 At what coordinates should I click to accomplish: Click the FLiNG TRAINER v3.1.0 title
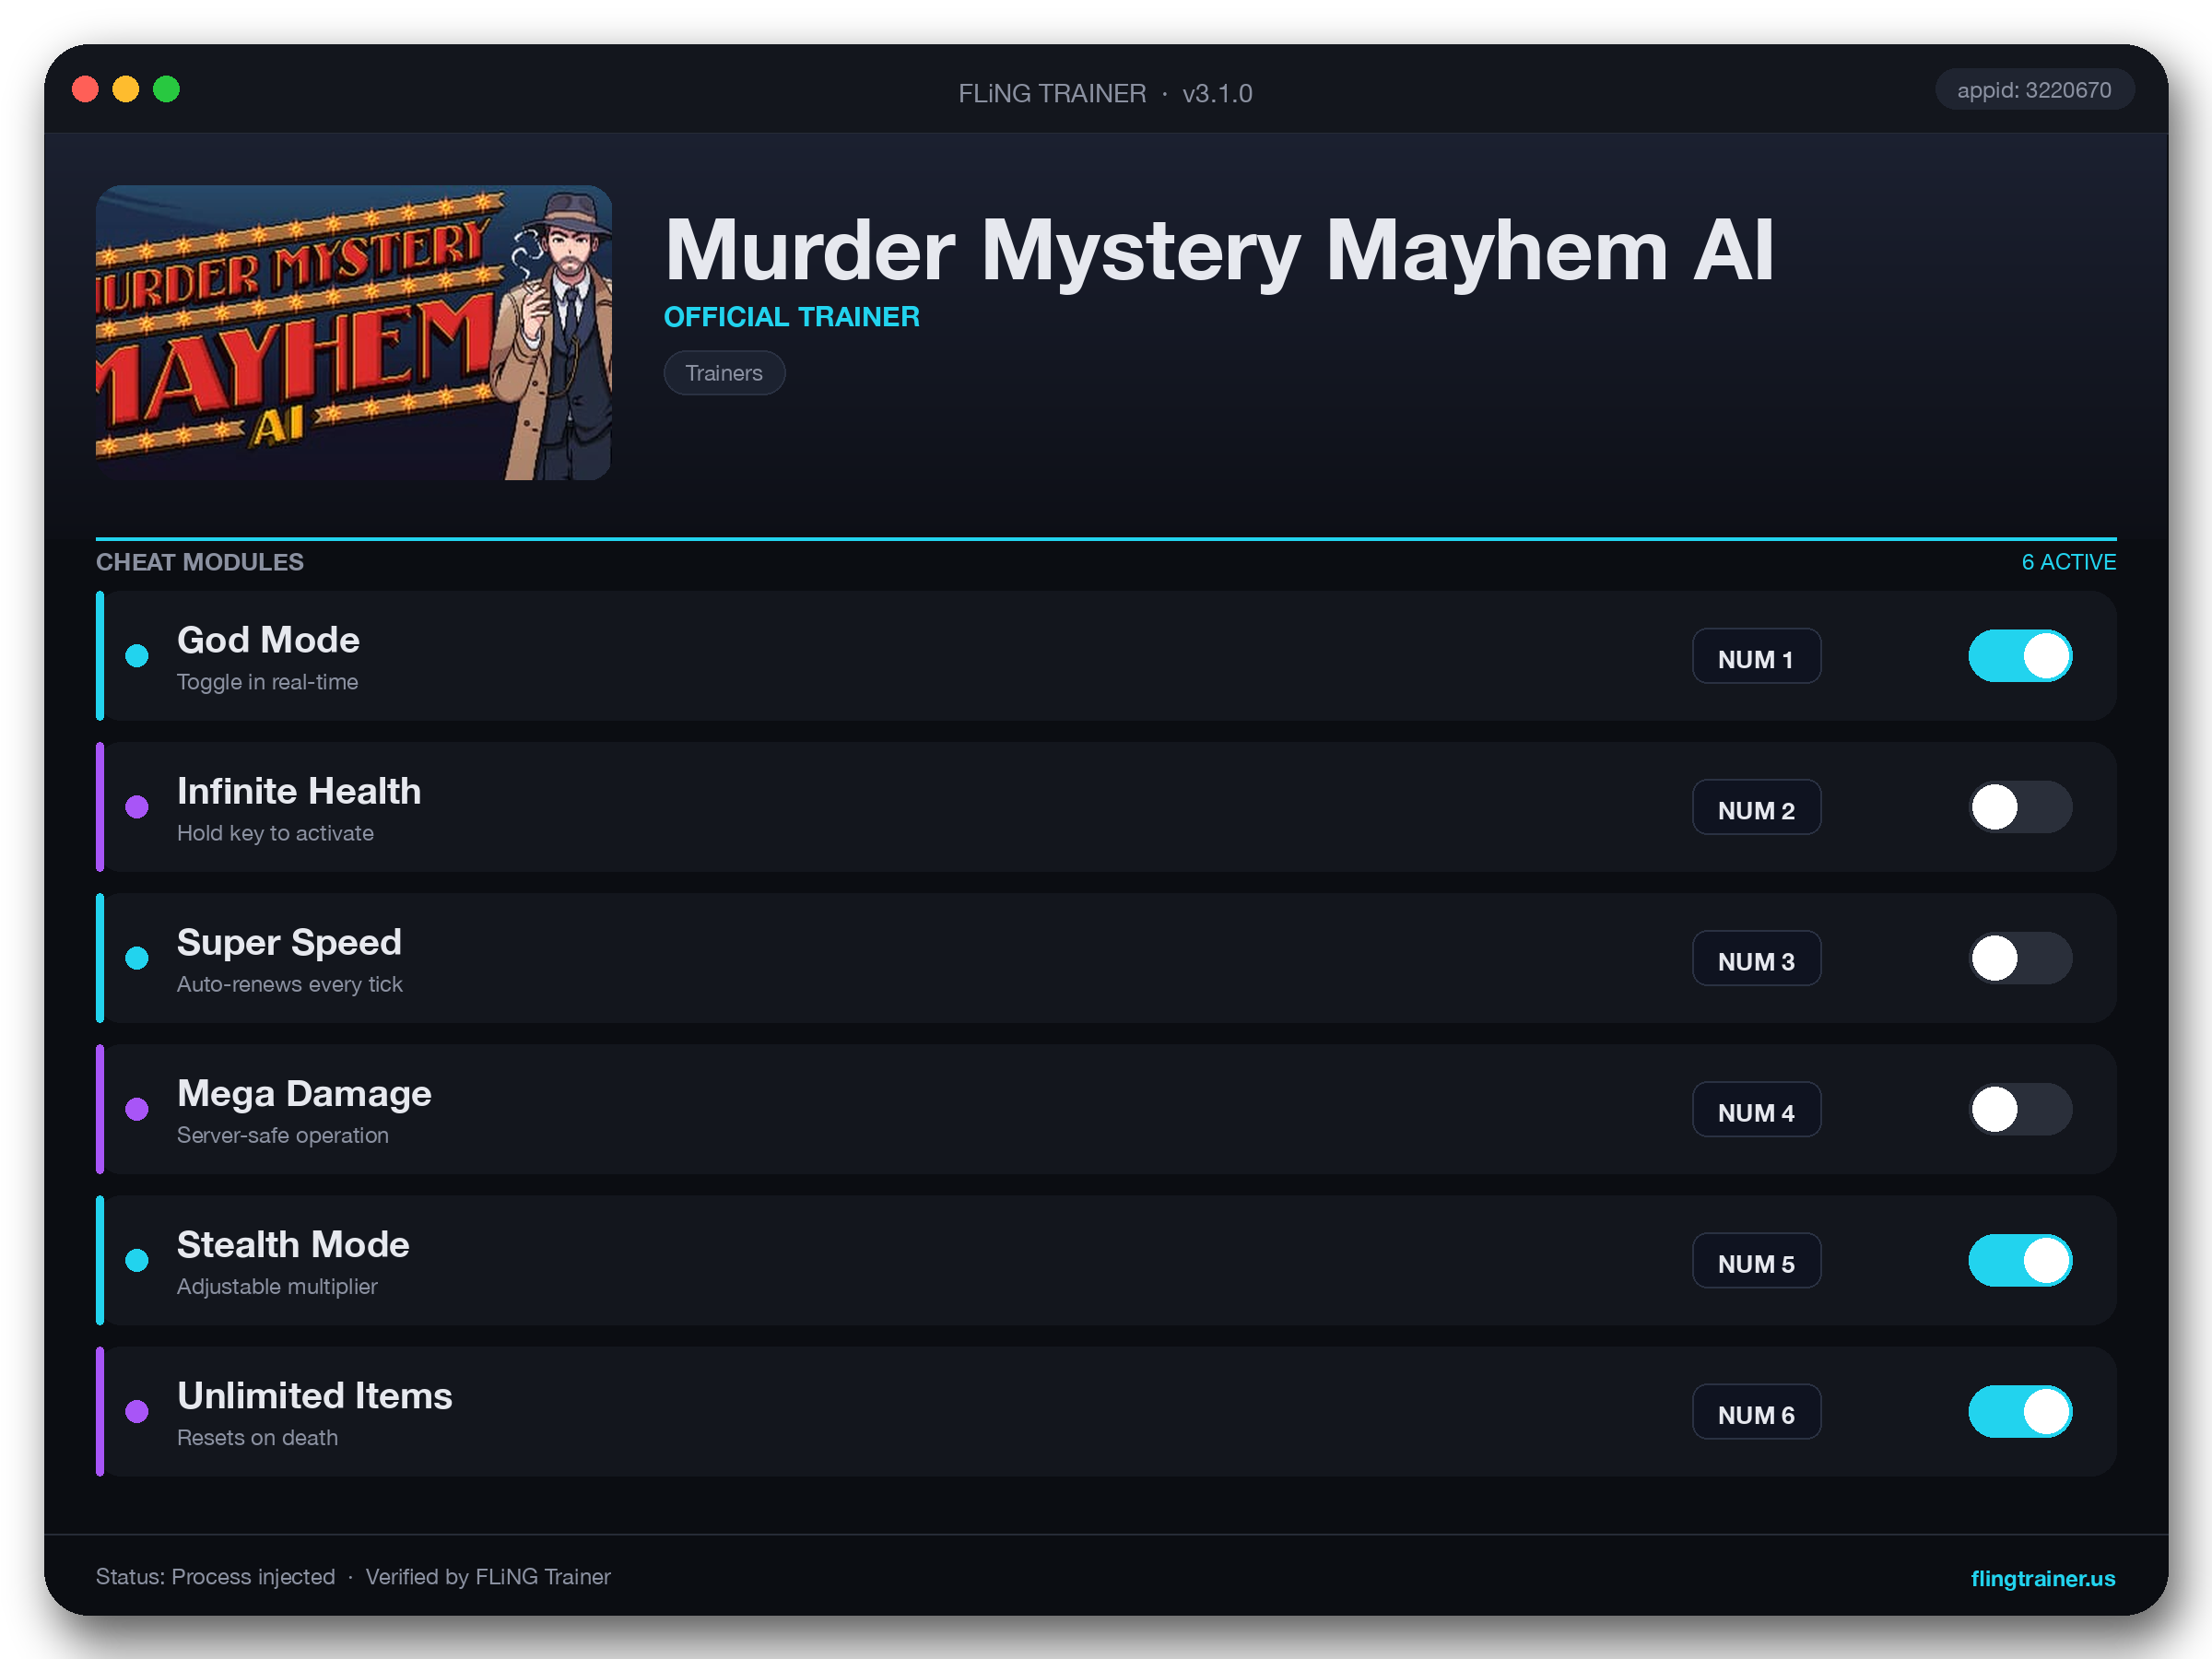click(1105, 93)
